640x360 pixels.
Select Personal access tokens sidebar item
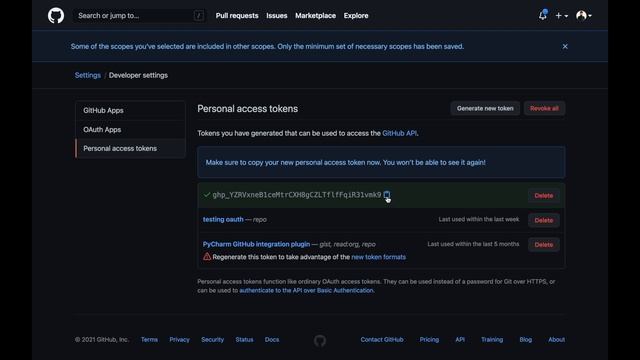tap(130, 148)
